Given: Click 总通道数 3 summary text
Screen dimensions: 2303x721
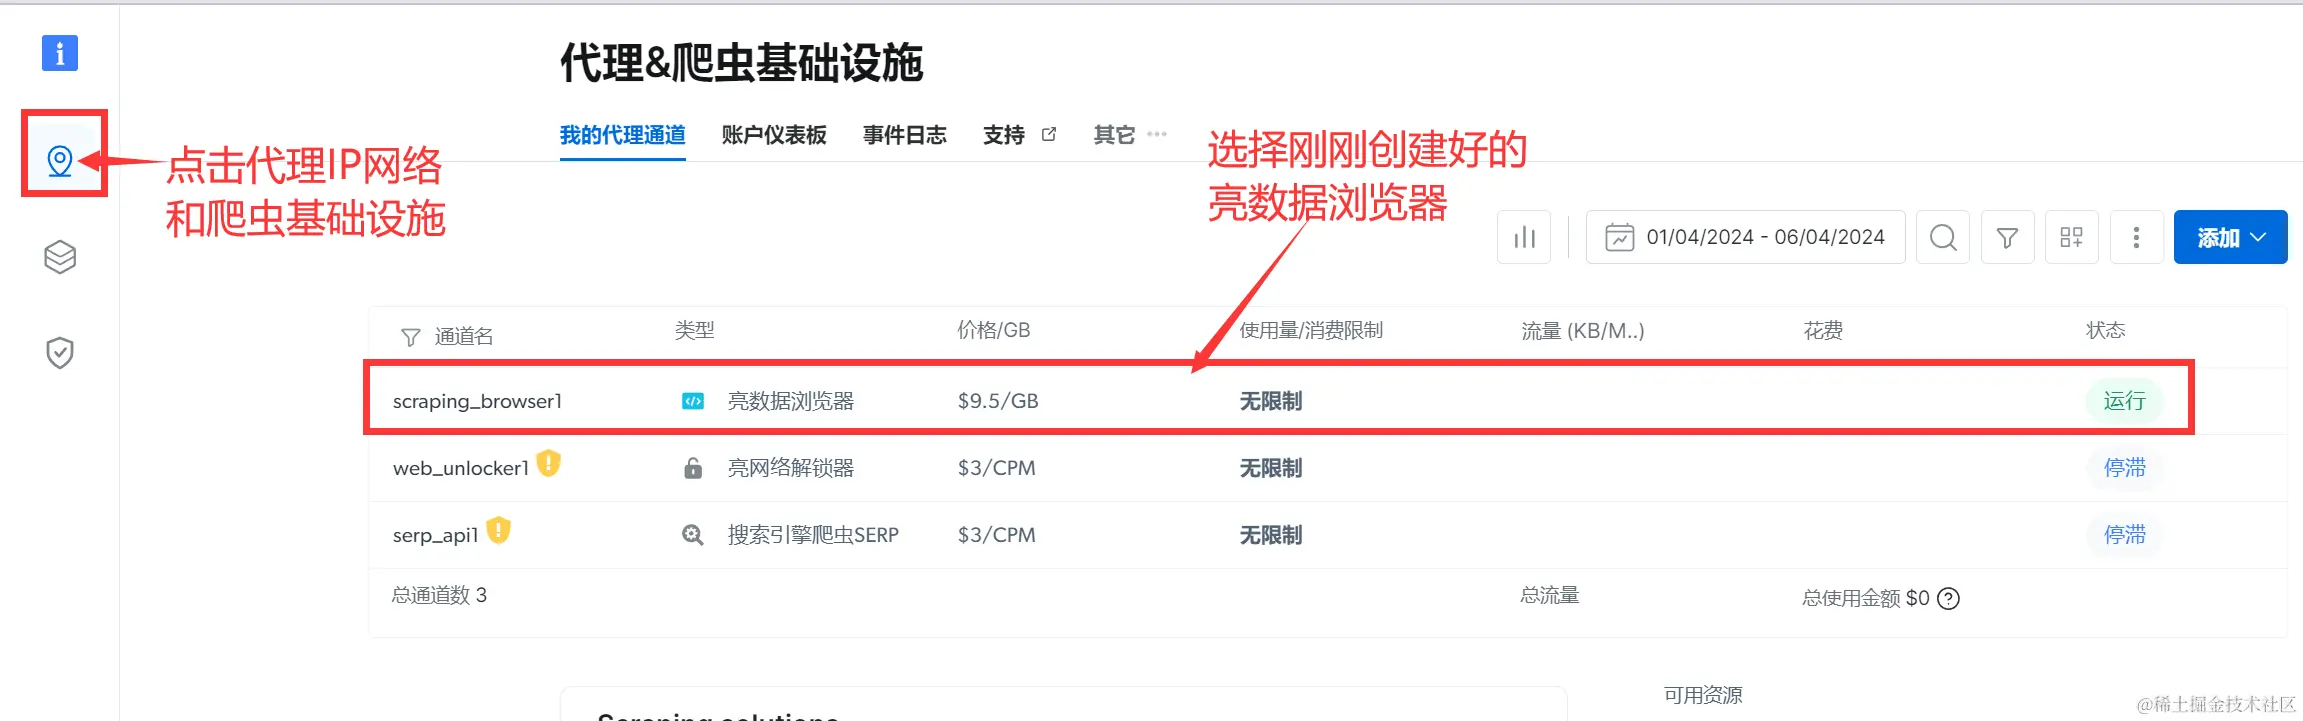Looking at the screenshot, I should tap(439, 595).
